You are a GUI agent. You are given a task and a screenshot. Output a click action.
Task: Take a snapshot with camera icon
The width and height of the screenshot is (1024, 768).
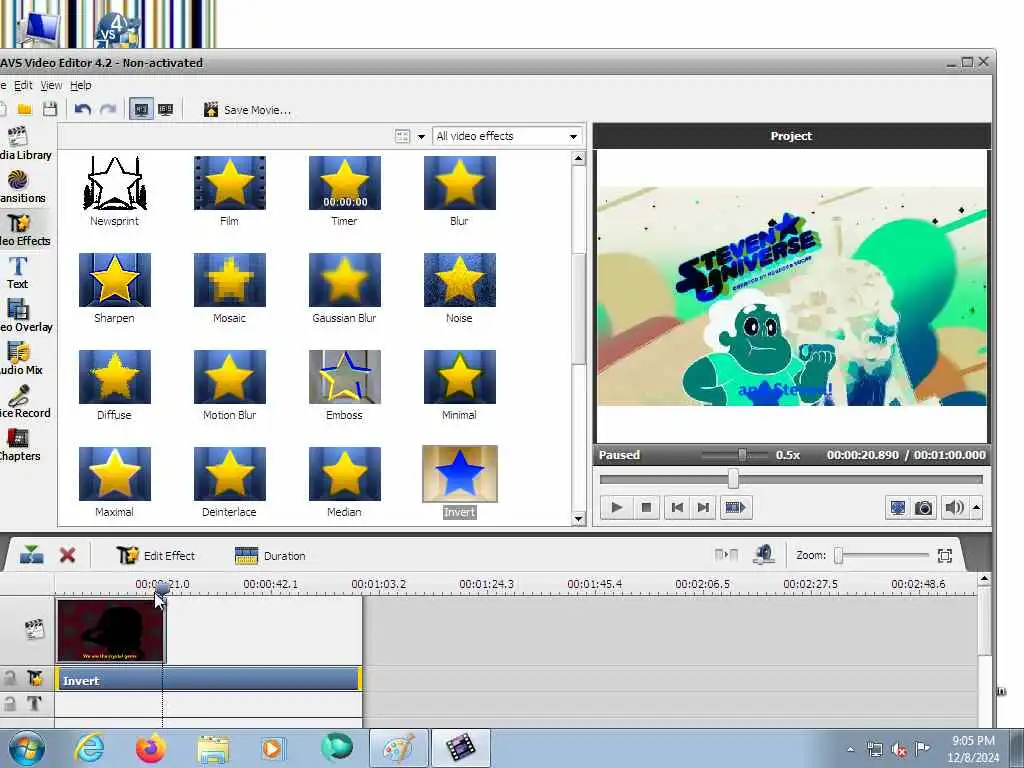(x=923, y=507)
